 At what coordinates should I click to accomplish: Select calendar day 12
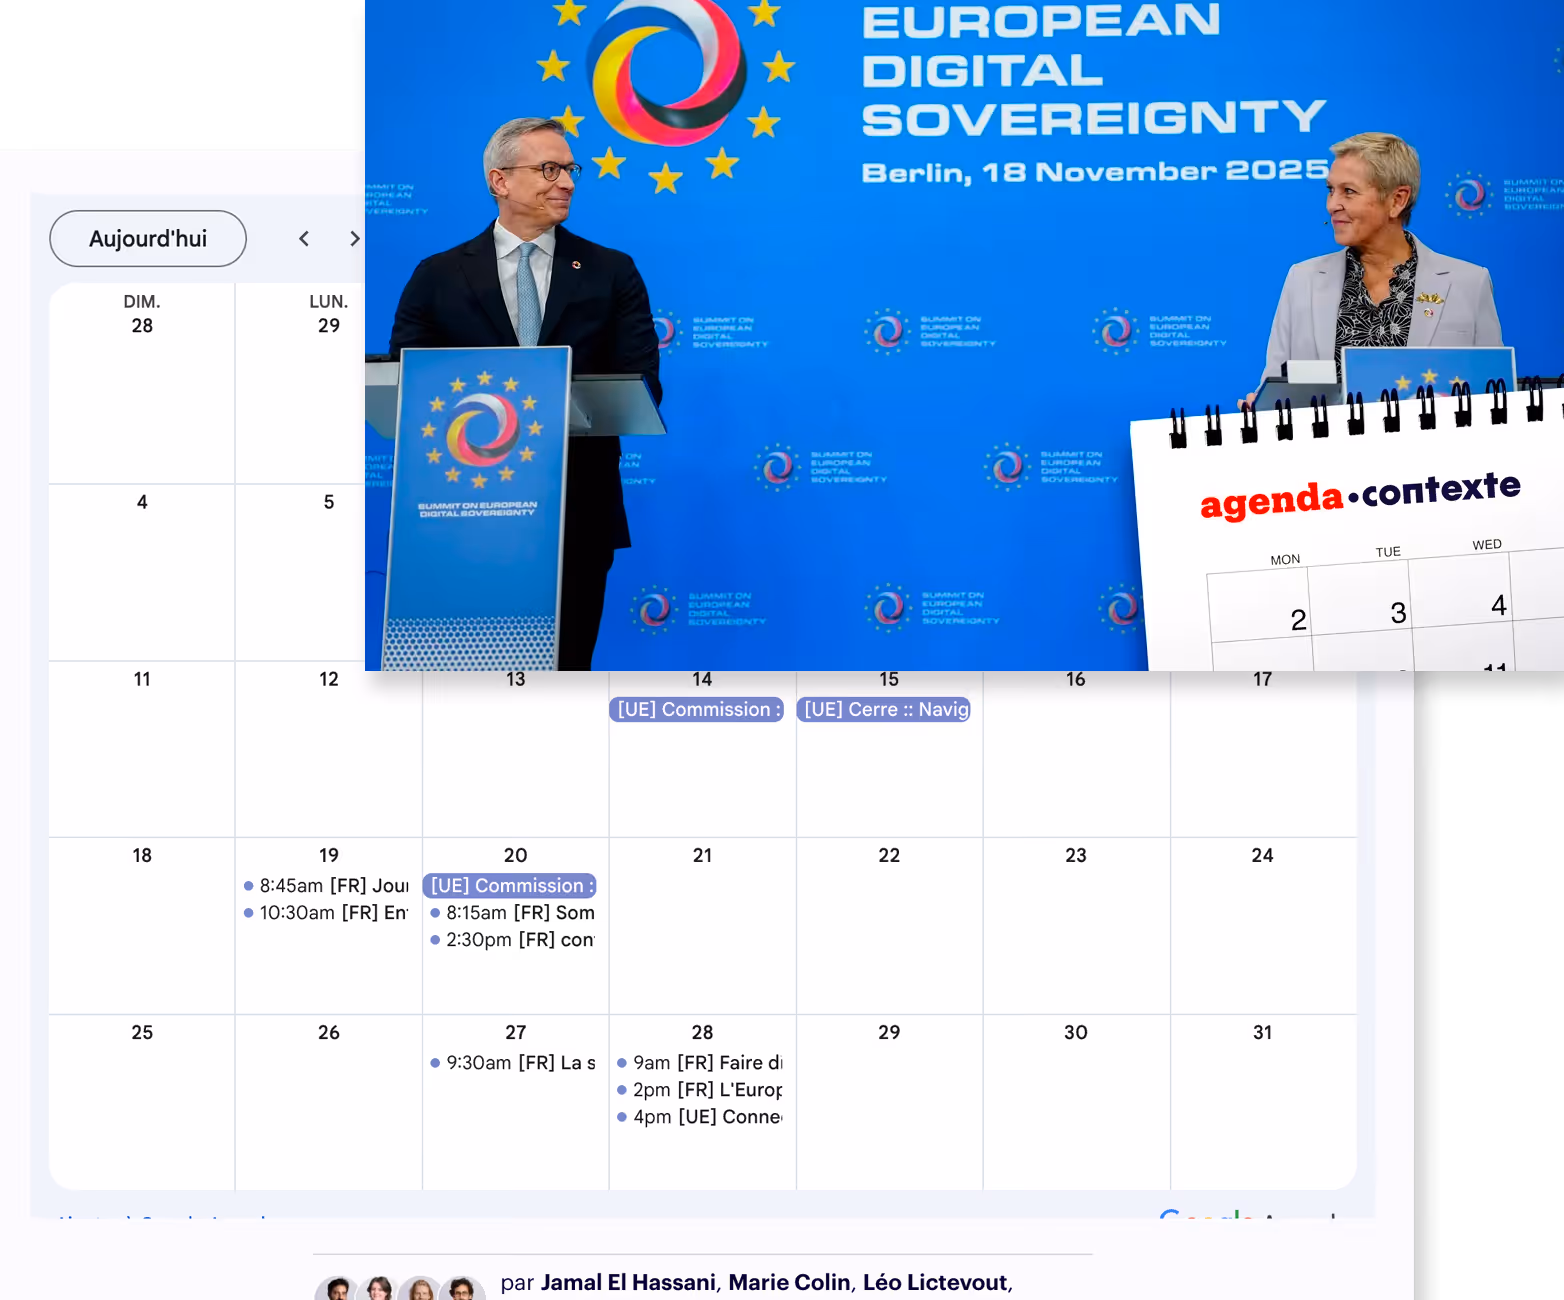[329, 679]
